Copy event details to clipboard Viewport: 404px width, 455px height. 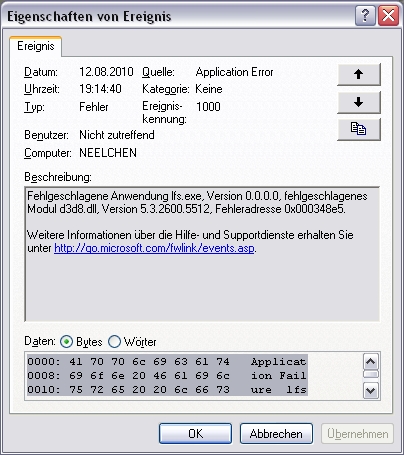tap(359, 129)
